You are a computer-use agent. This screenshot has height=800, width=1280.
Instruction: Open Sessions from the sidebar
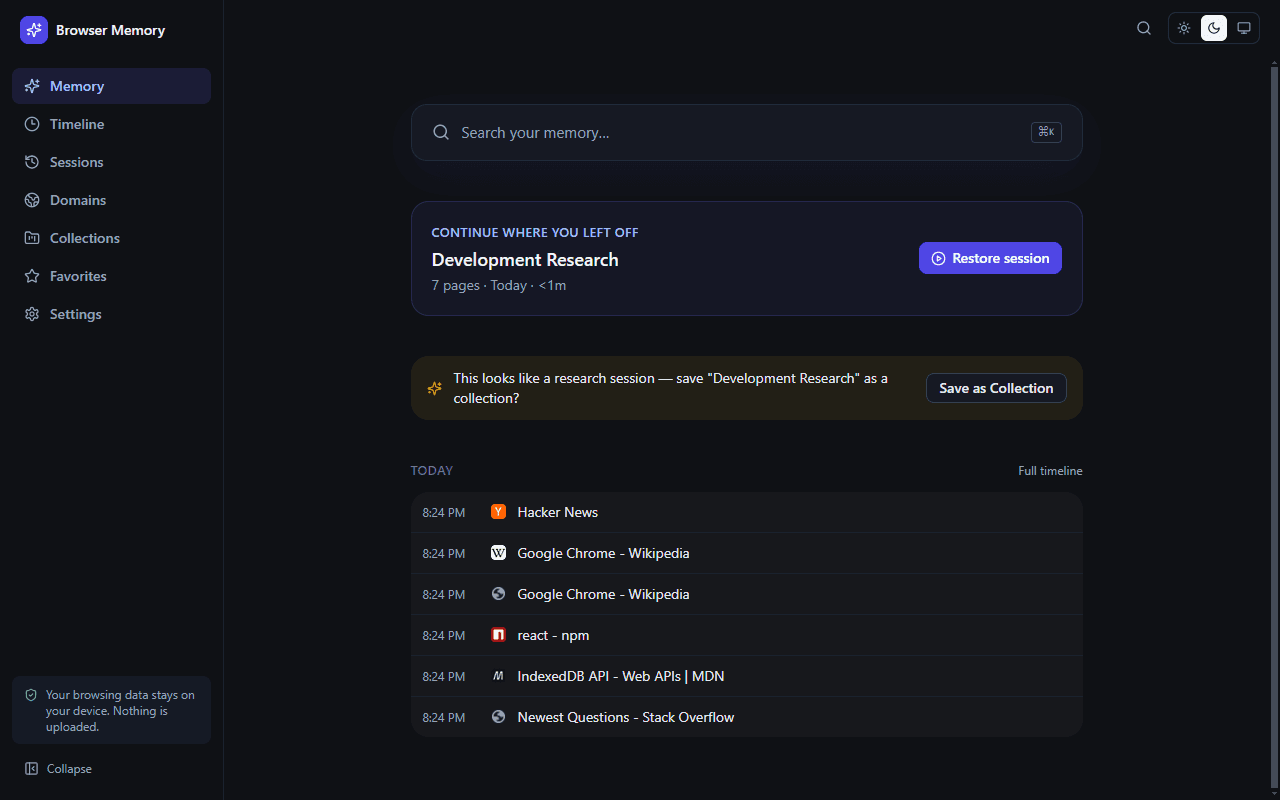[x=111, y=162]
